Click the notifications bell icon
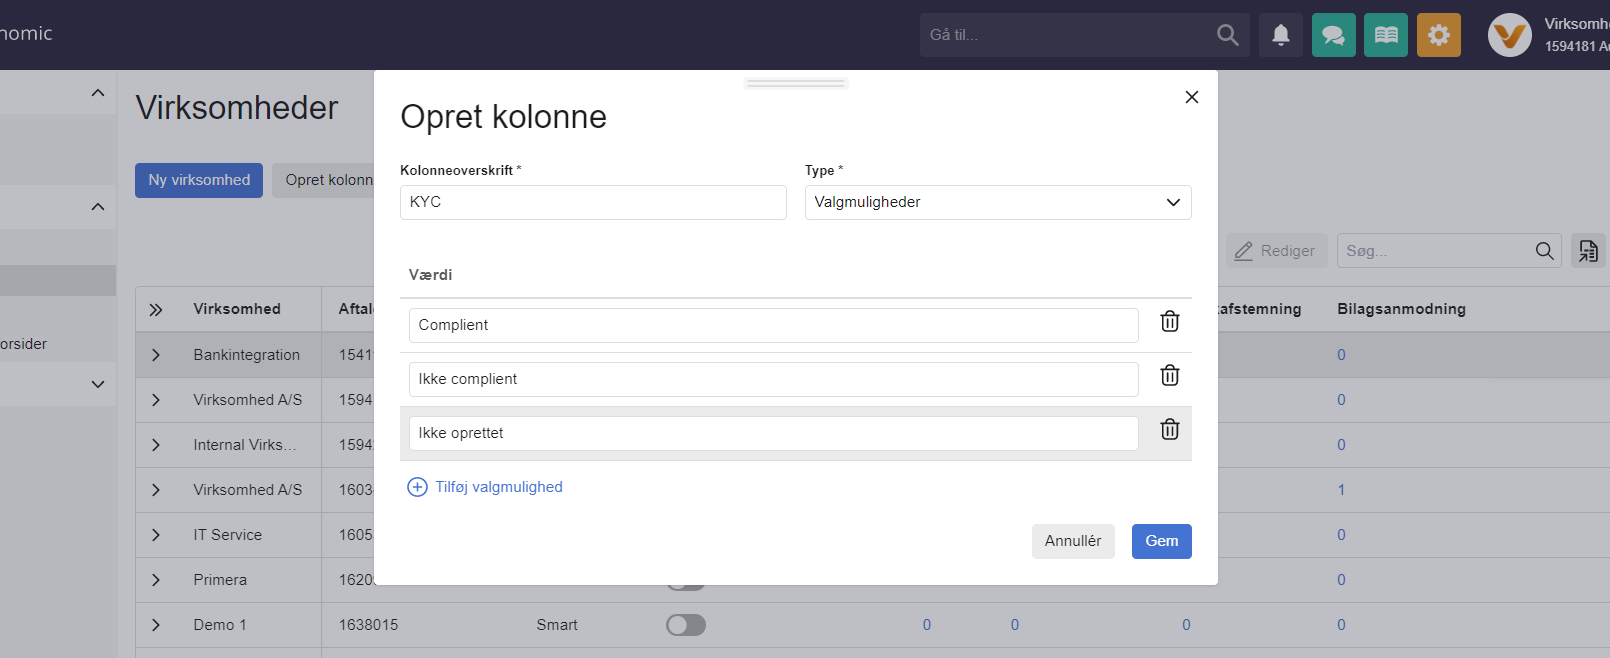This screenshot has width=1610, height=658. pos(1280,35)
